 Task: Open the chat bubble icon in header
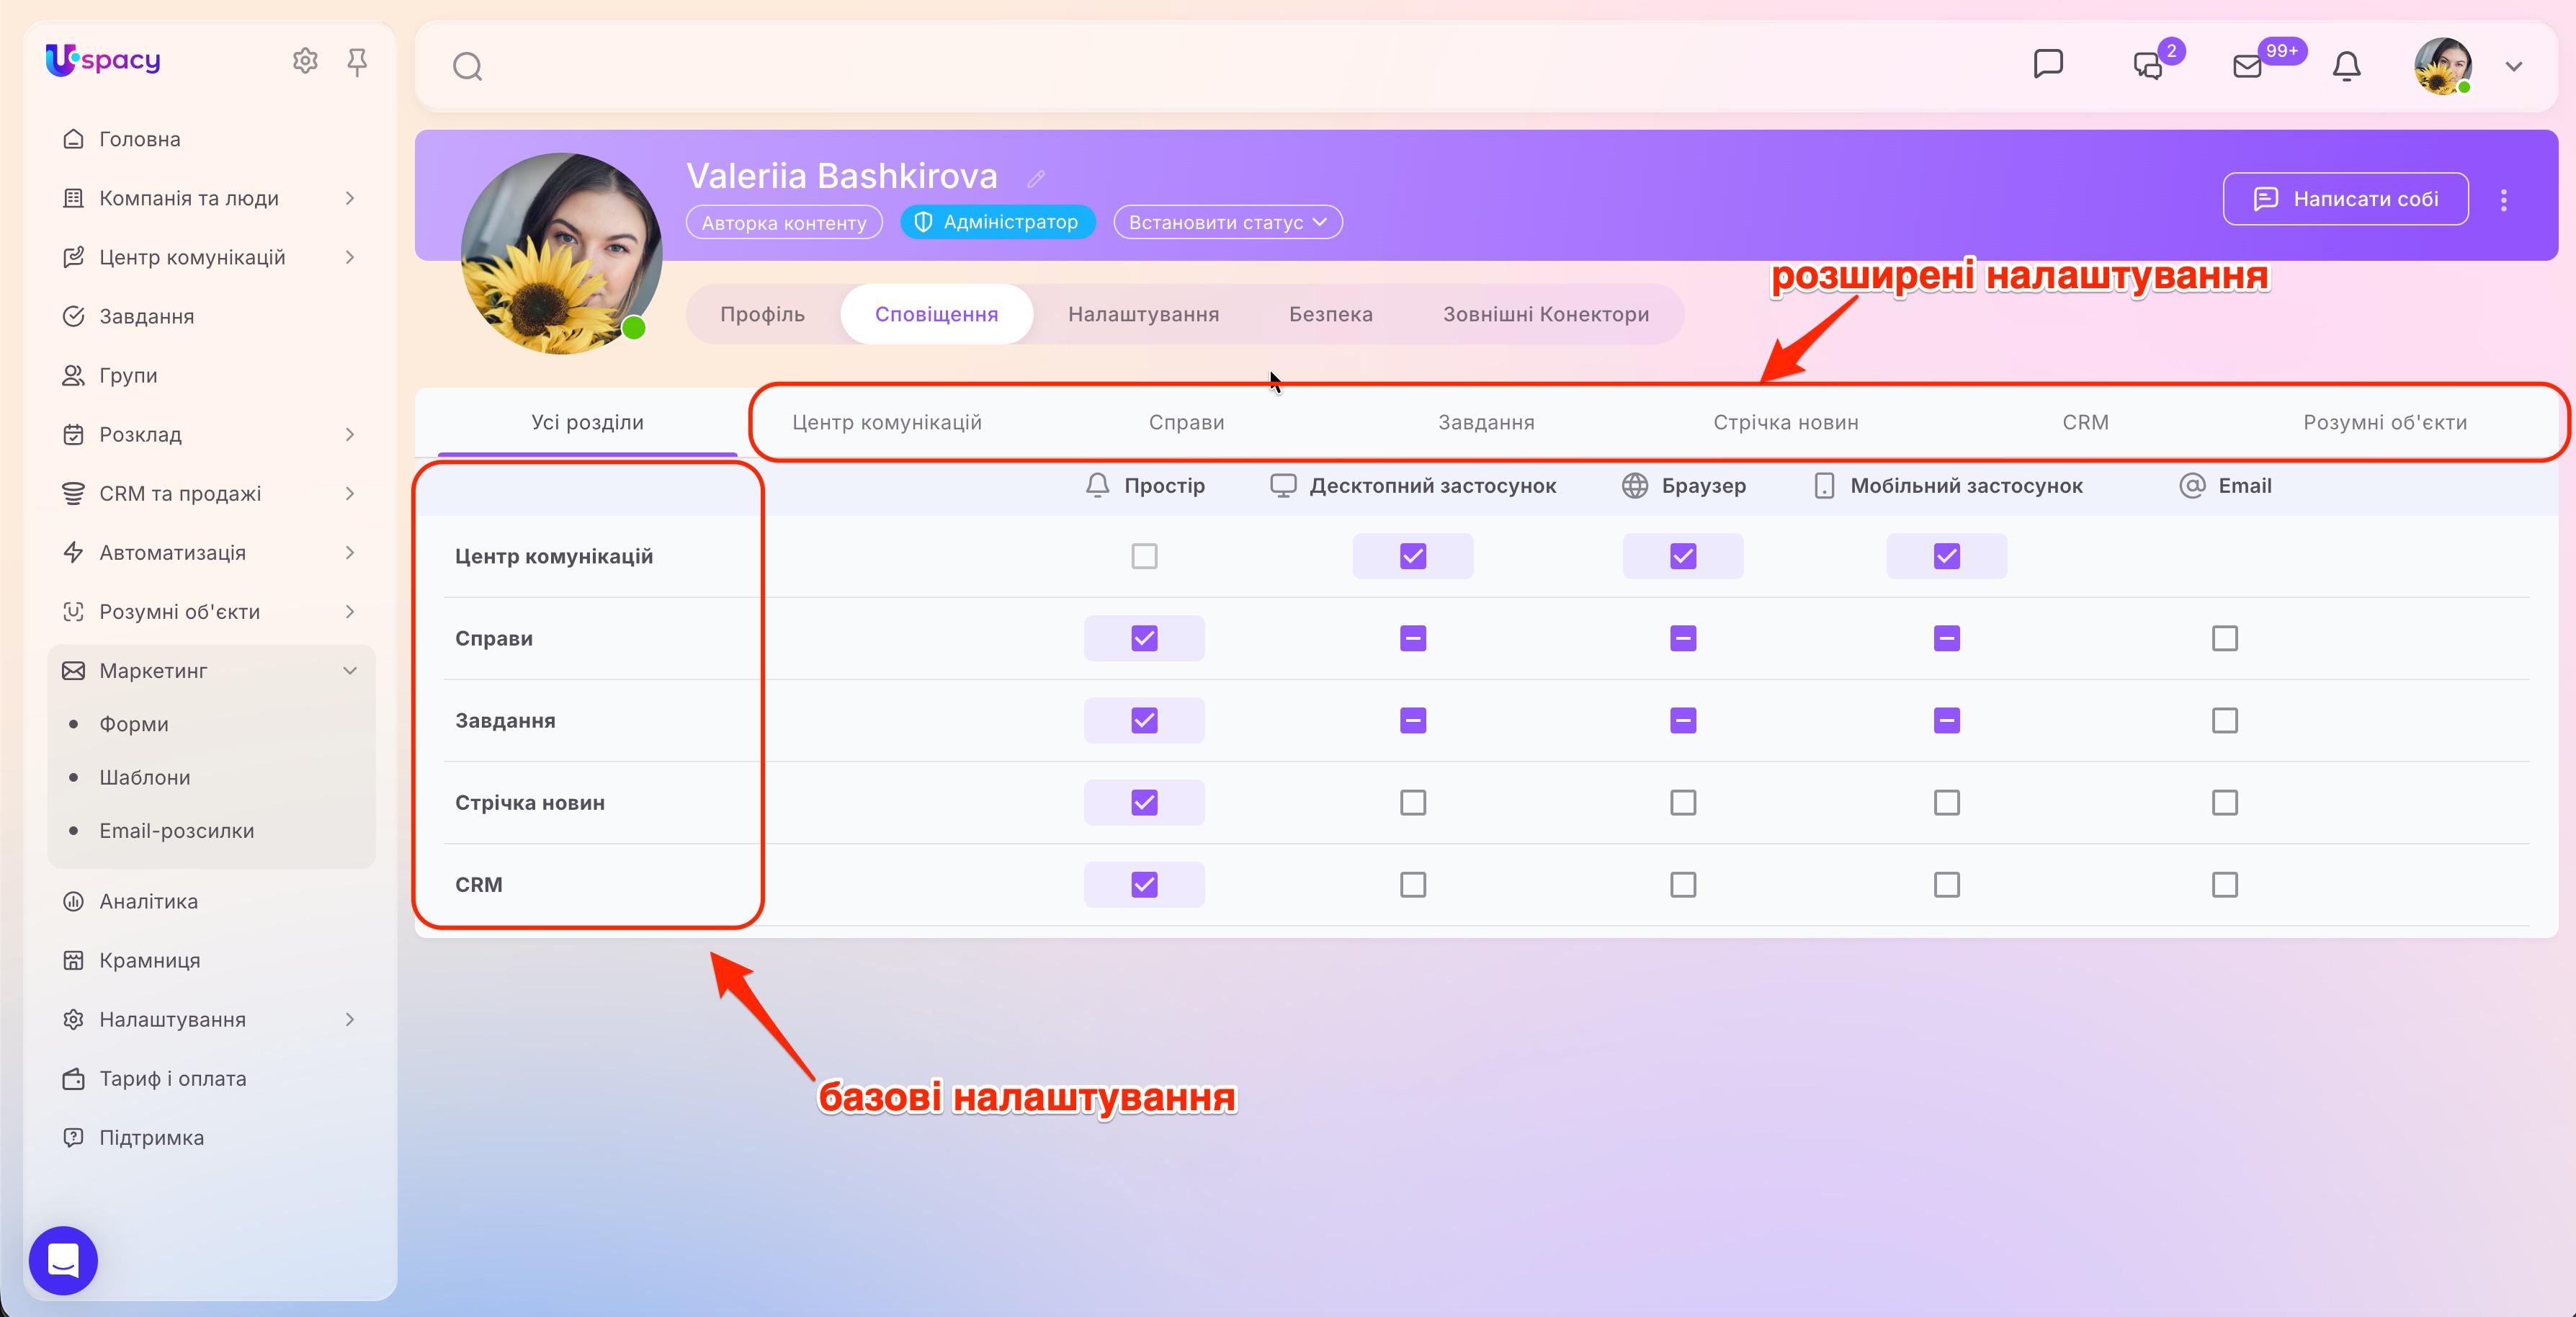tap(2048, 64)
